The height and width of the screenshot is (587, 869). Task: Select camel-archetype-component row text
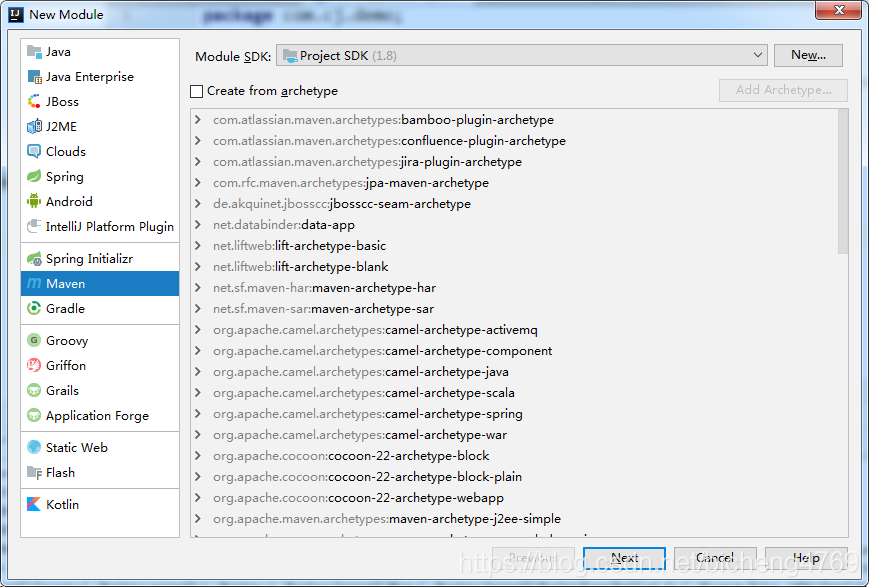point(382,351)
